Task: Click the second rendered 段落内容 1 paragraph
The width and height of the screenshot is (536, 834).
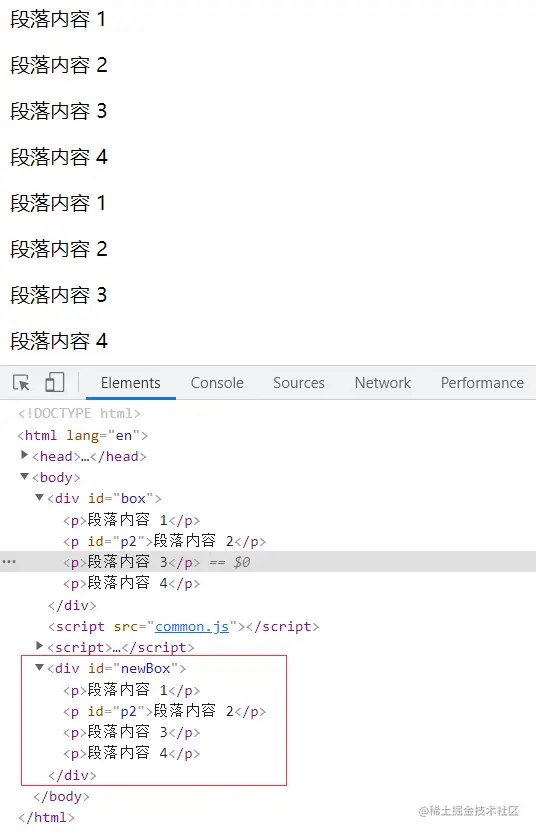Action: 58,203
